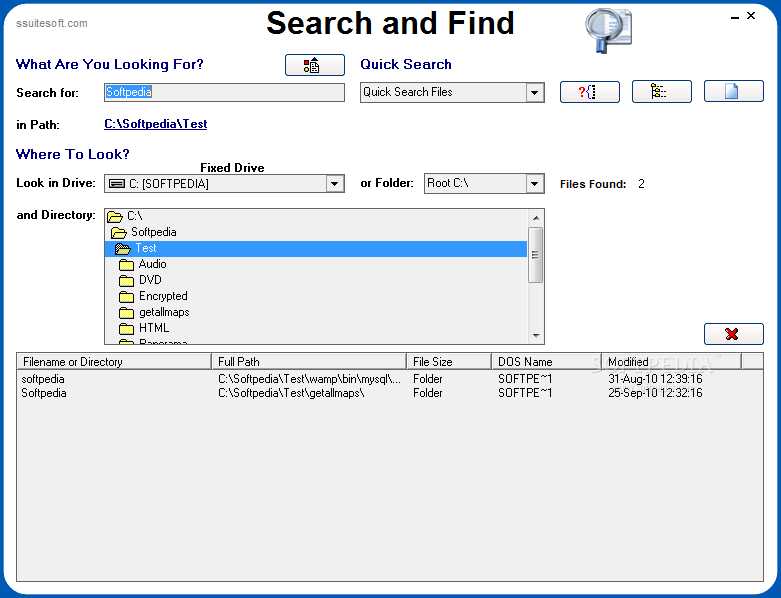The image size is (781, 598).
Task: Click the blank document icon button
Action: (733, 92)
